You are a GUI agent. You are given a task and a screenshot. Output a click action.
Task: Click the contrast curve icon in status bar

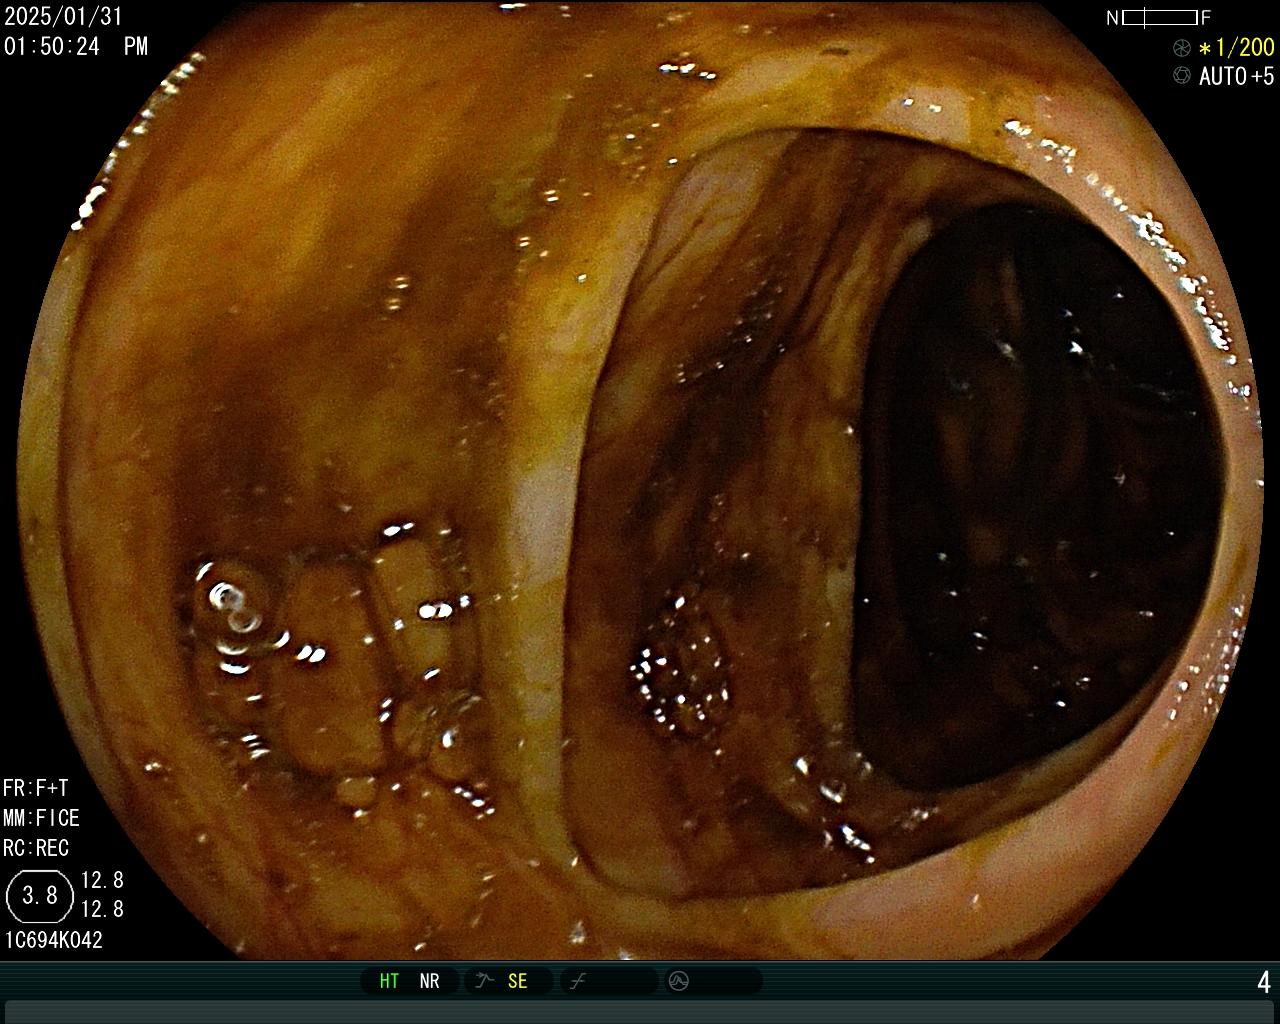(x=577, y=981)
